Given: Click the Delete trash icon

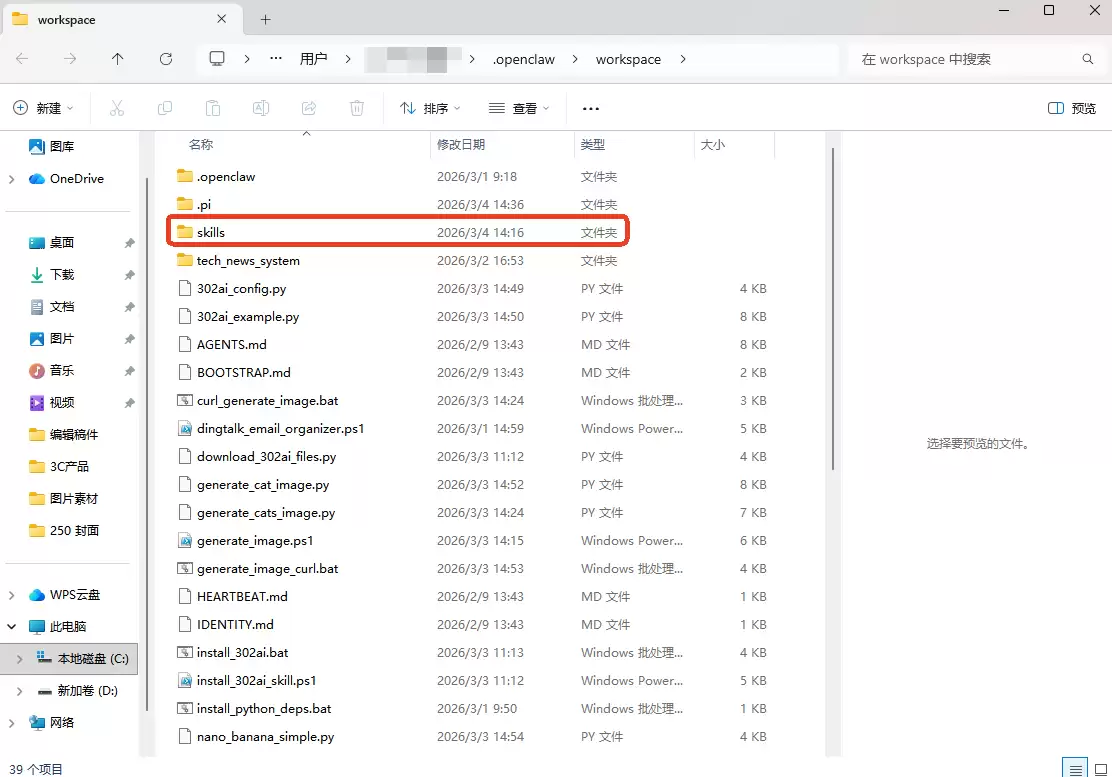Looking at the screenshot, I should click(x=357, y=108).
